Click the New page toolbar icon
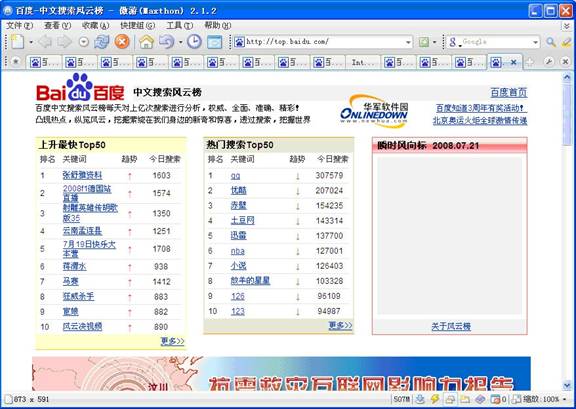The height and width of the screenshot is (409, 576). click(18, 42)
